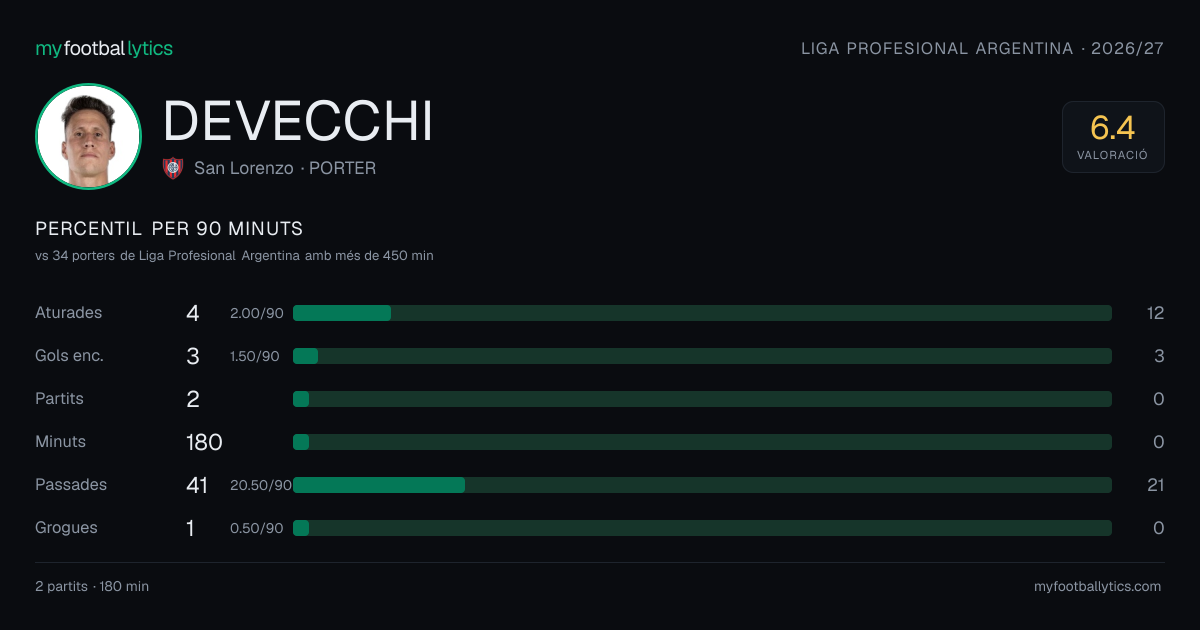Click the 6.4 Valoració rating badge
The height and width of the screenshot is (630, 1200).
[1113, 137]
